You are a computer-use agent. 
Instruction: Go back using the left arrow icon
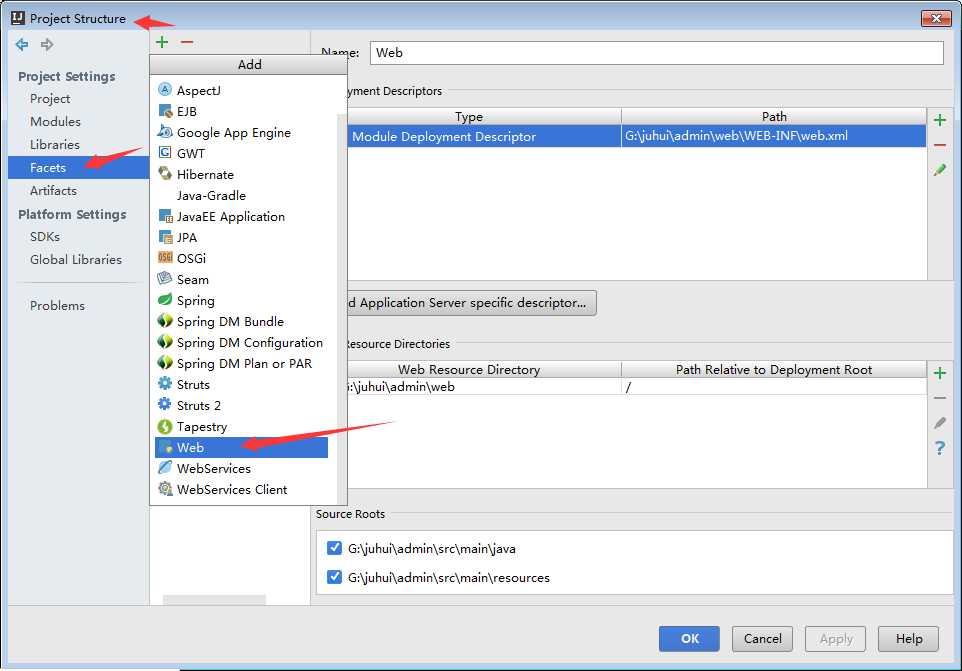point(22,44)
